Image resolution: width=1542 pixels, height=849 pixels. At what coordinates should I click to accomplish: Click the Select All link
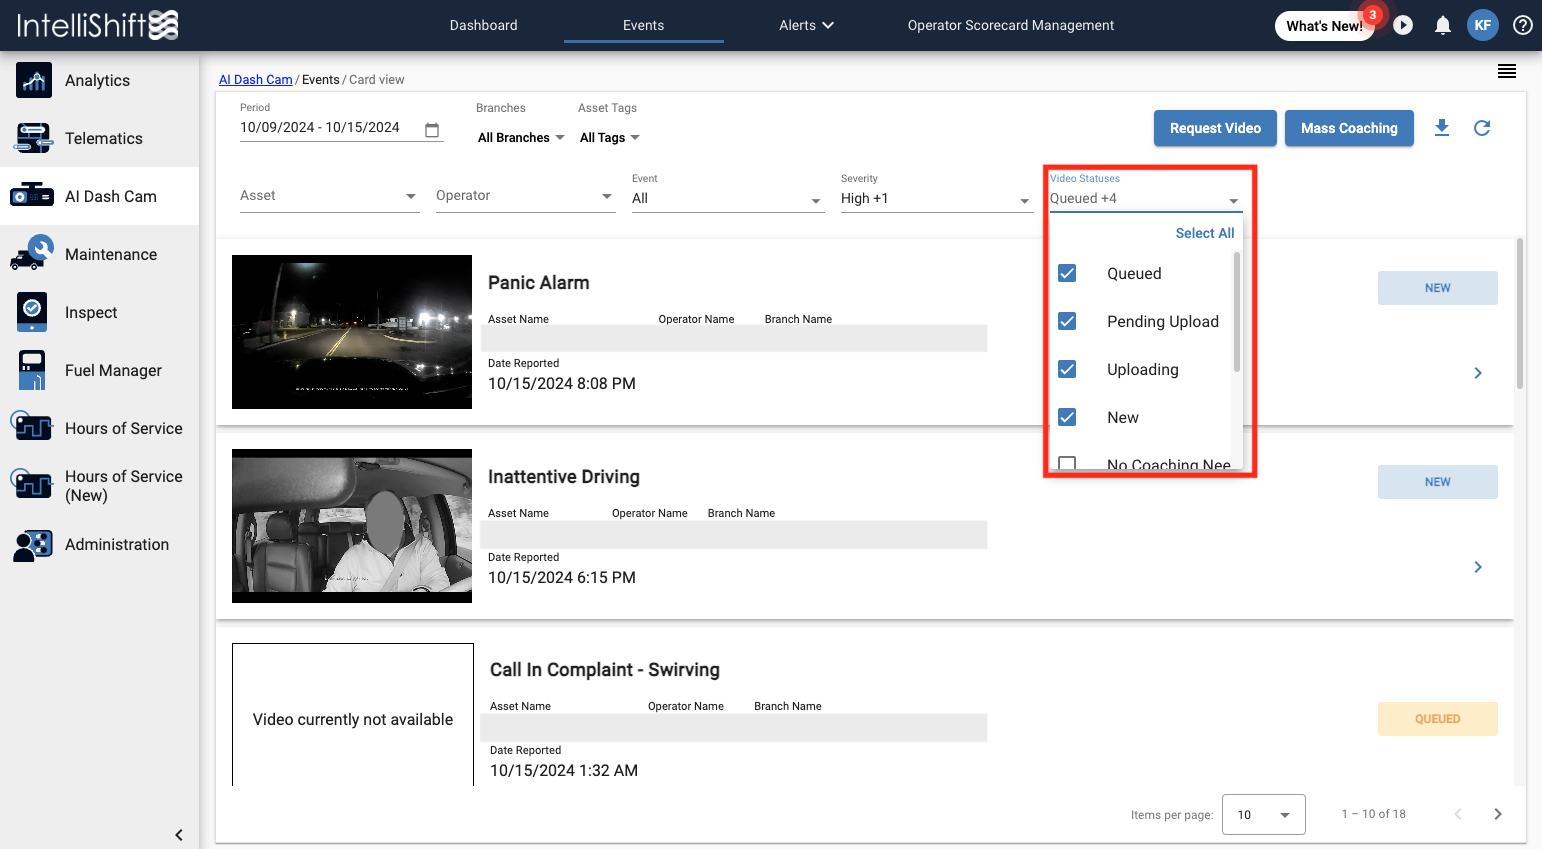click(1204, 233)
